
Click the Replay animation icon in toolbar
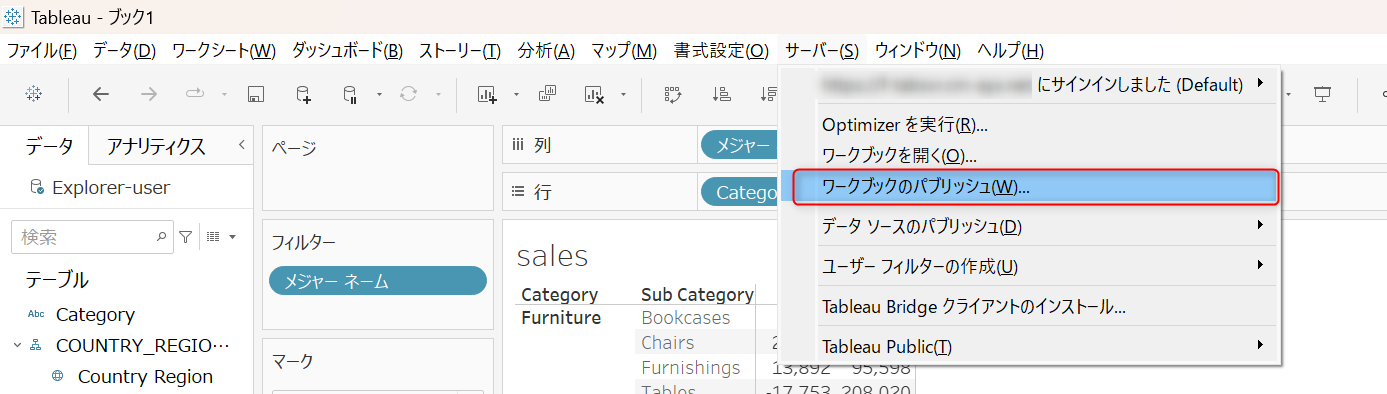point(195,94)
